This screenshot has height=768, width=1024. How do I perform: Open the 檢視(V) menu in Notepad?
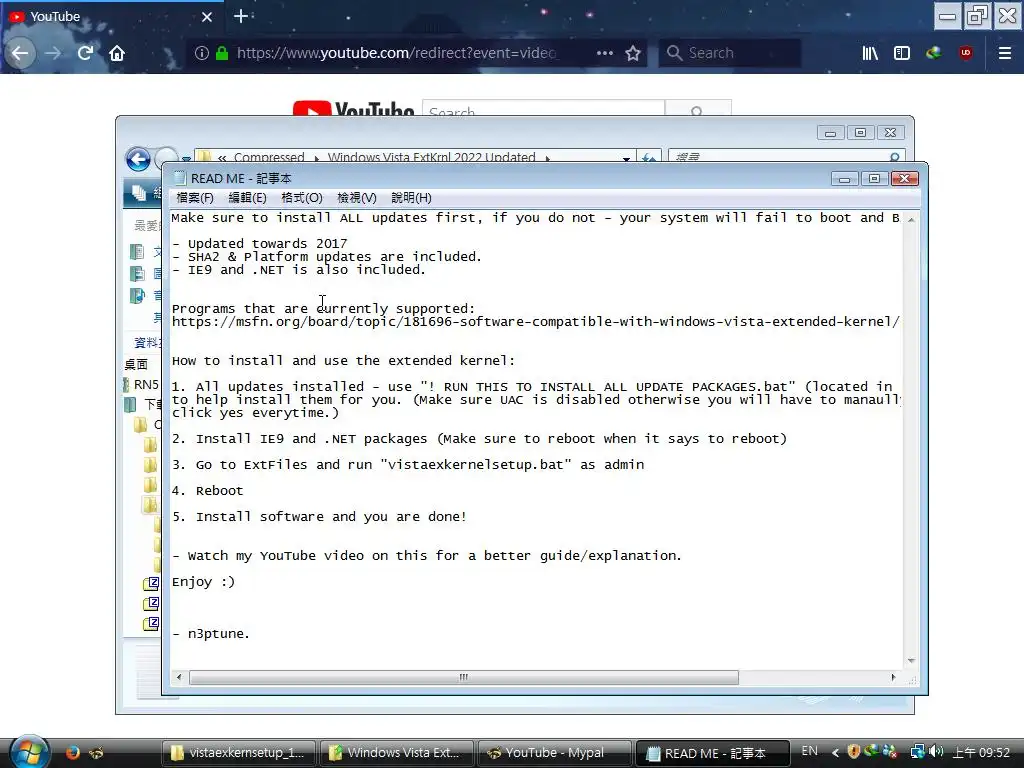pyautogui.click(x=357, y=198)
